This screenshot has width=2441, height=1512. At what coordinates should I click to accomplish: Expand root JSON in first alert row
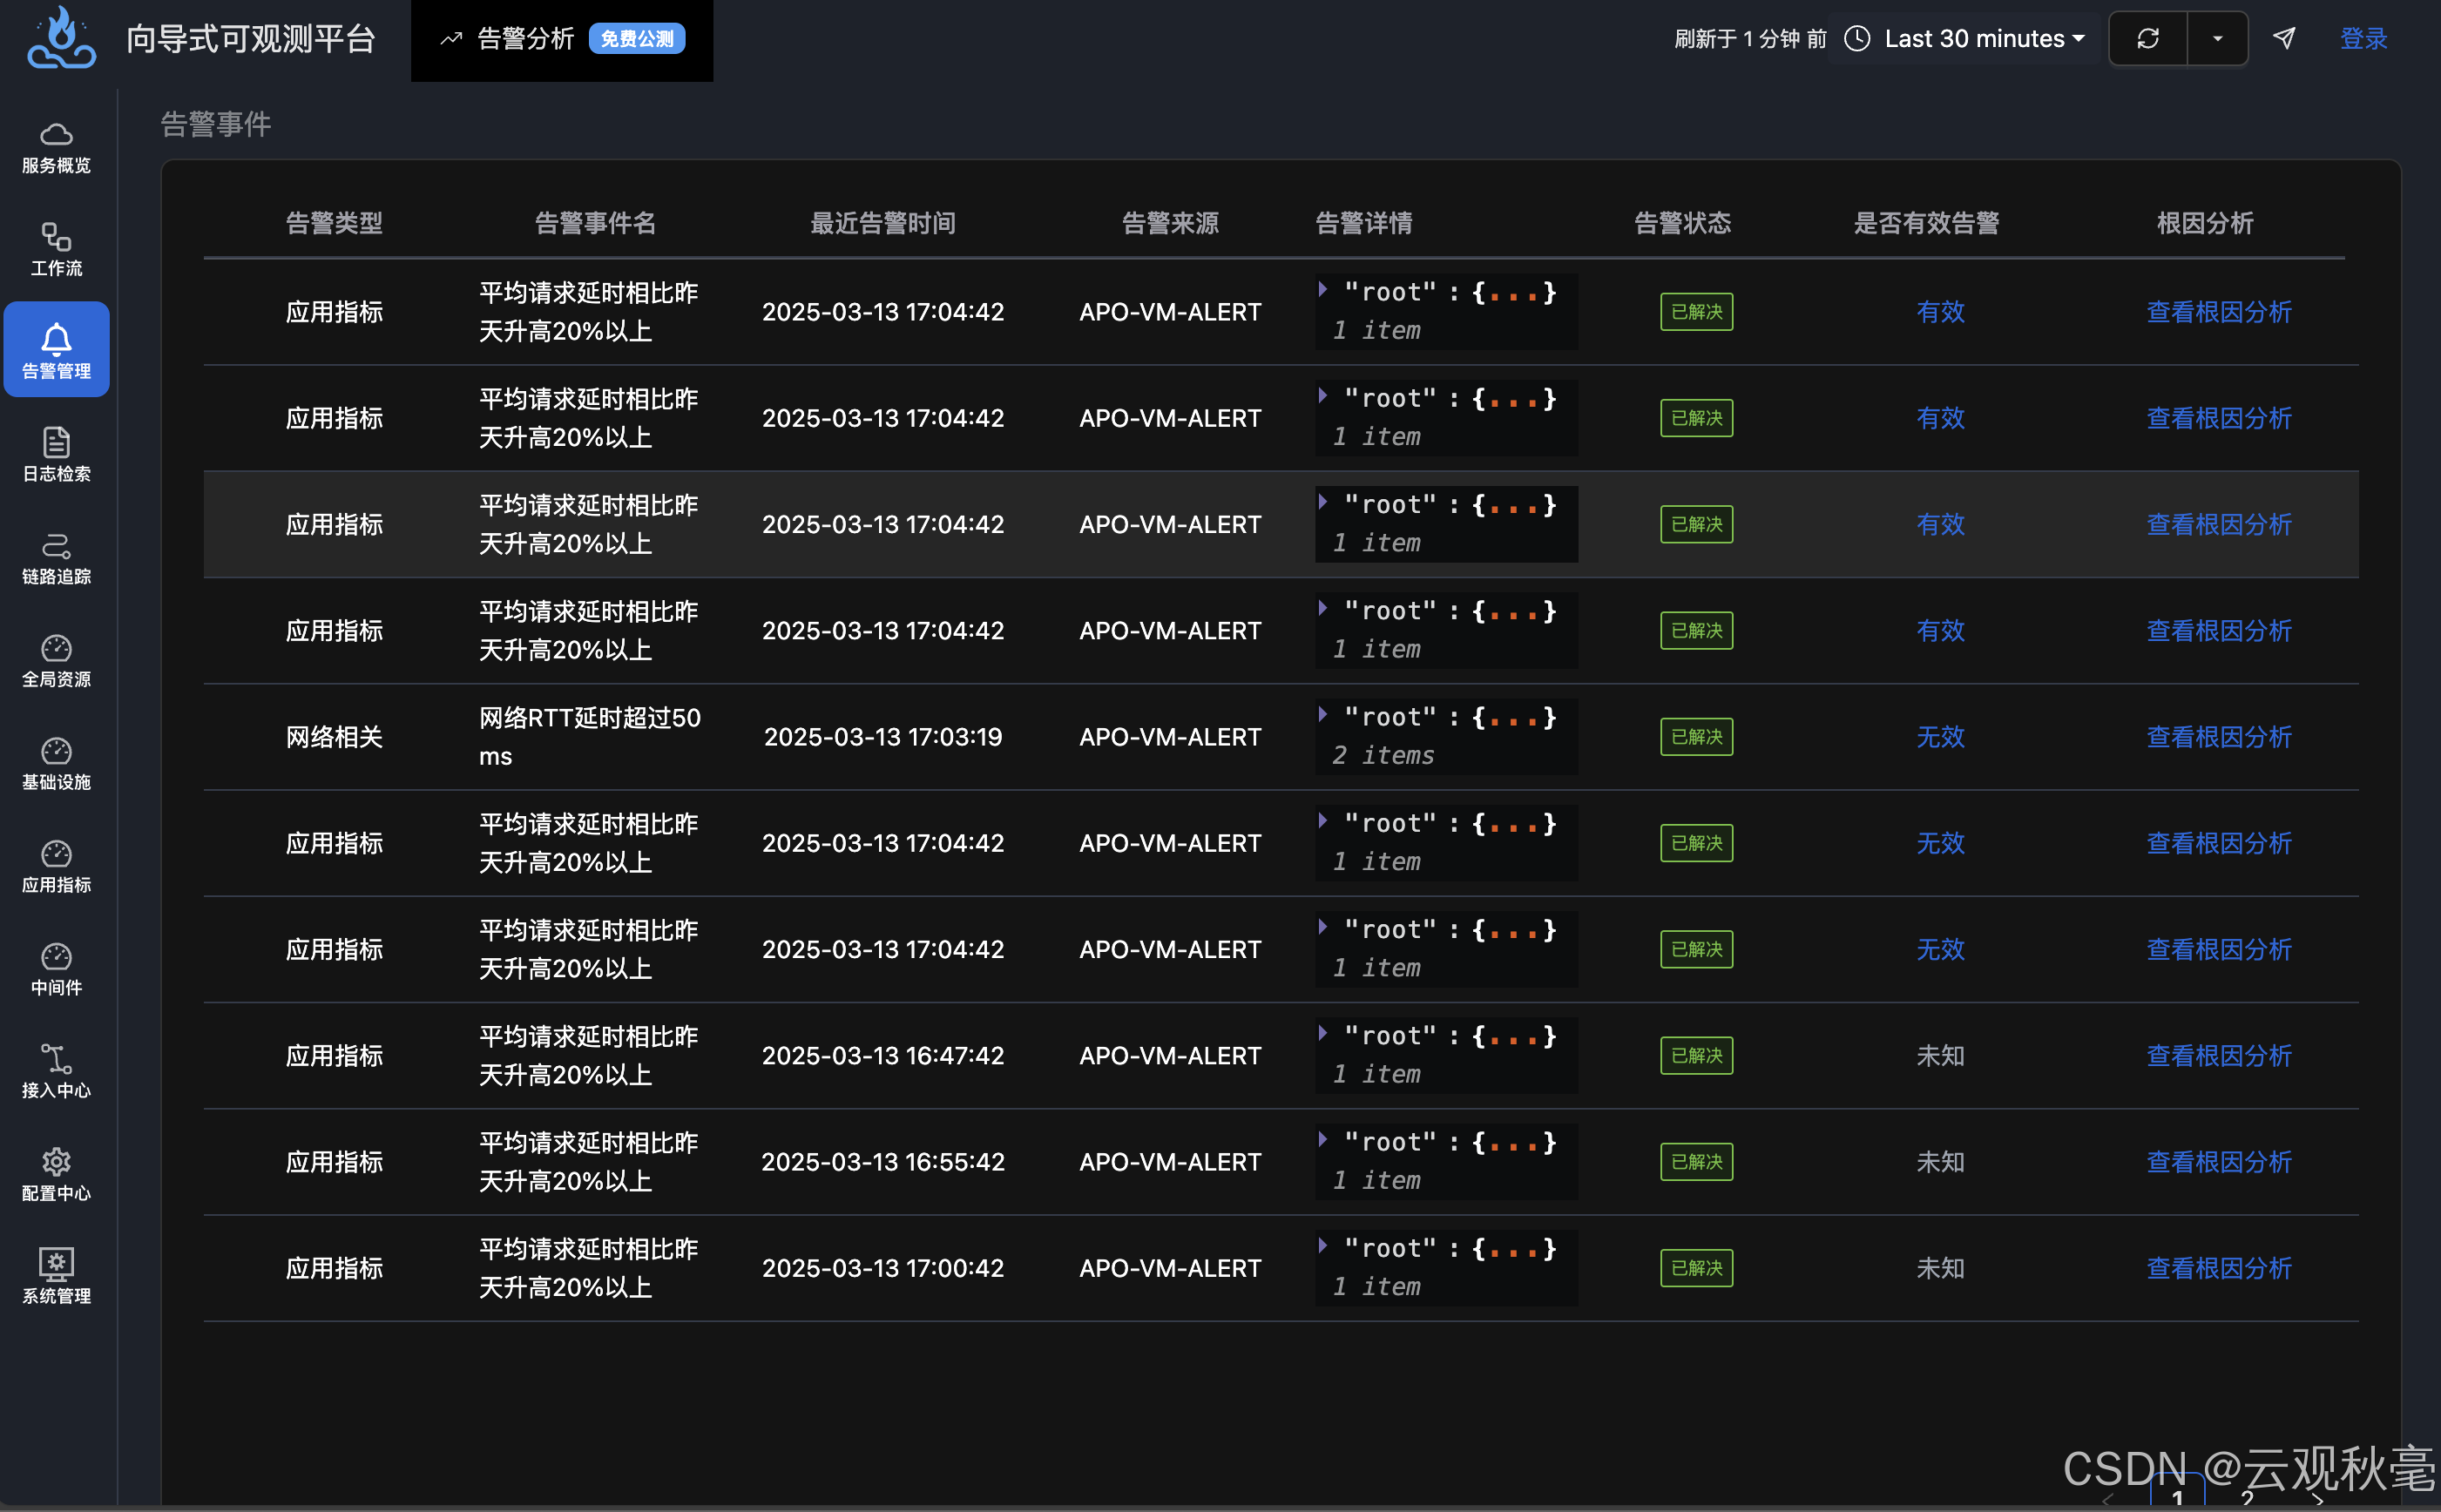(x=1323, y=290)
